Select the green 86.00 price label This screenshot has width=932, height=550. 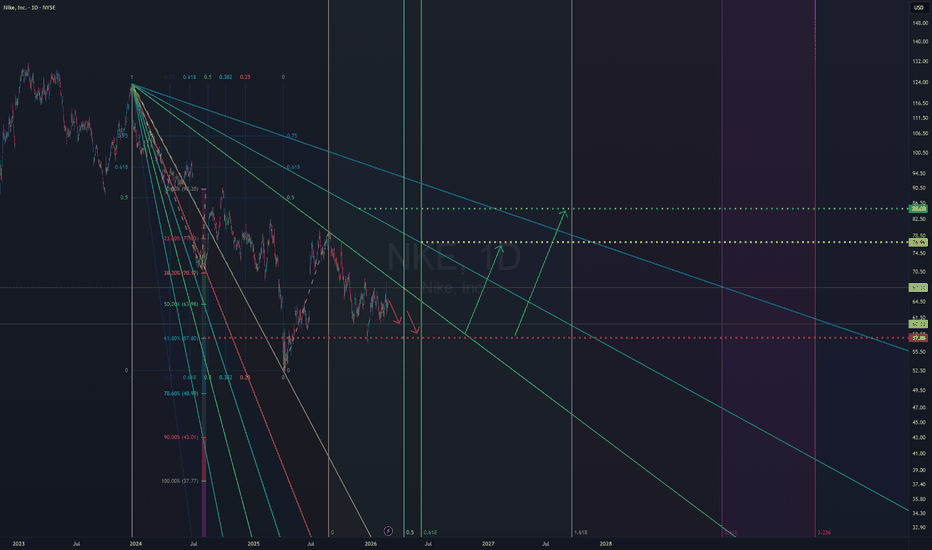[x=918, y=208]
